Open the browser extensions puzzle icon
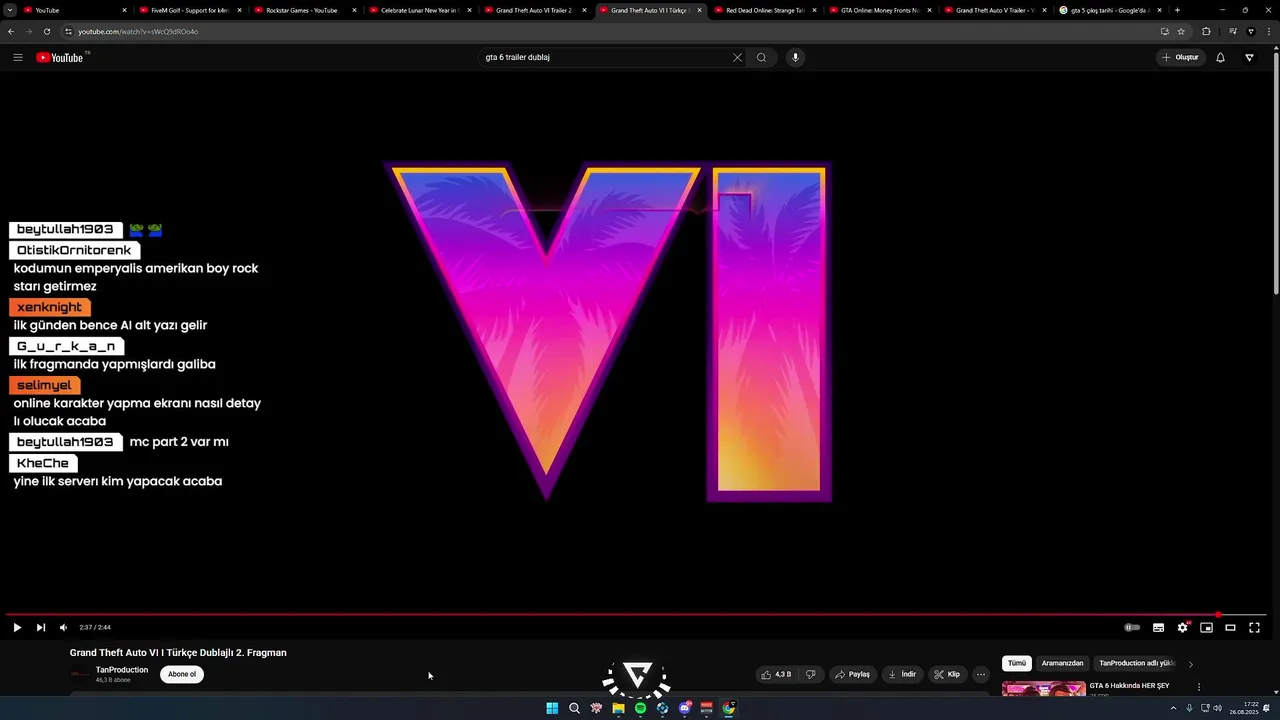Viewport: 1280px width, 720px height. (1206, 31)
